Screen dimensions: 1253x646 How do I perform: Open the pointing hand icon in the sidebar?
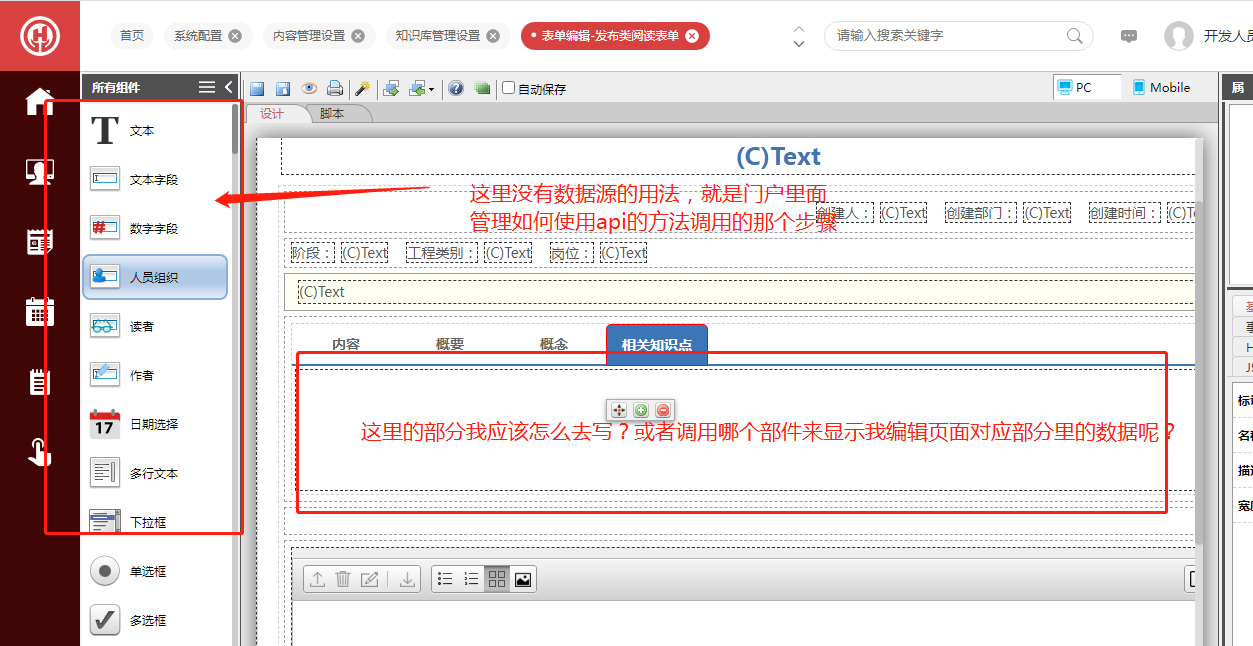(40, 452)
